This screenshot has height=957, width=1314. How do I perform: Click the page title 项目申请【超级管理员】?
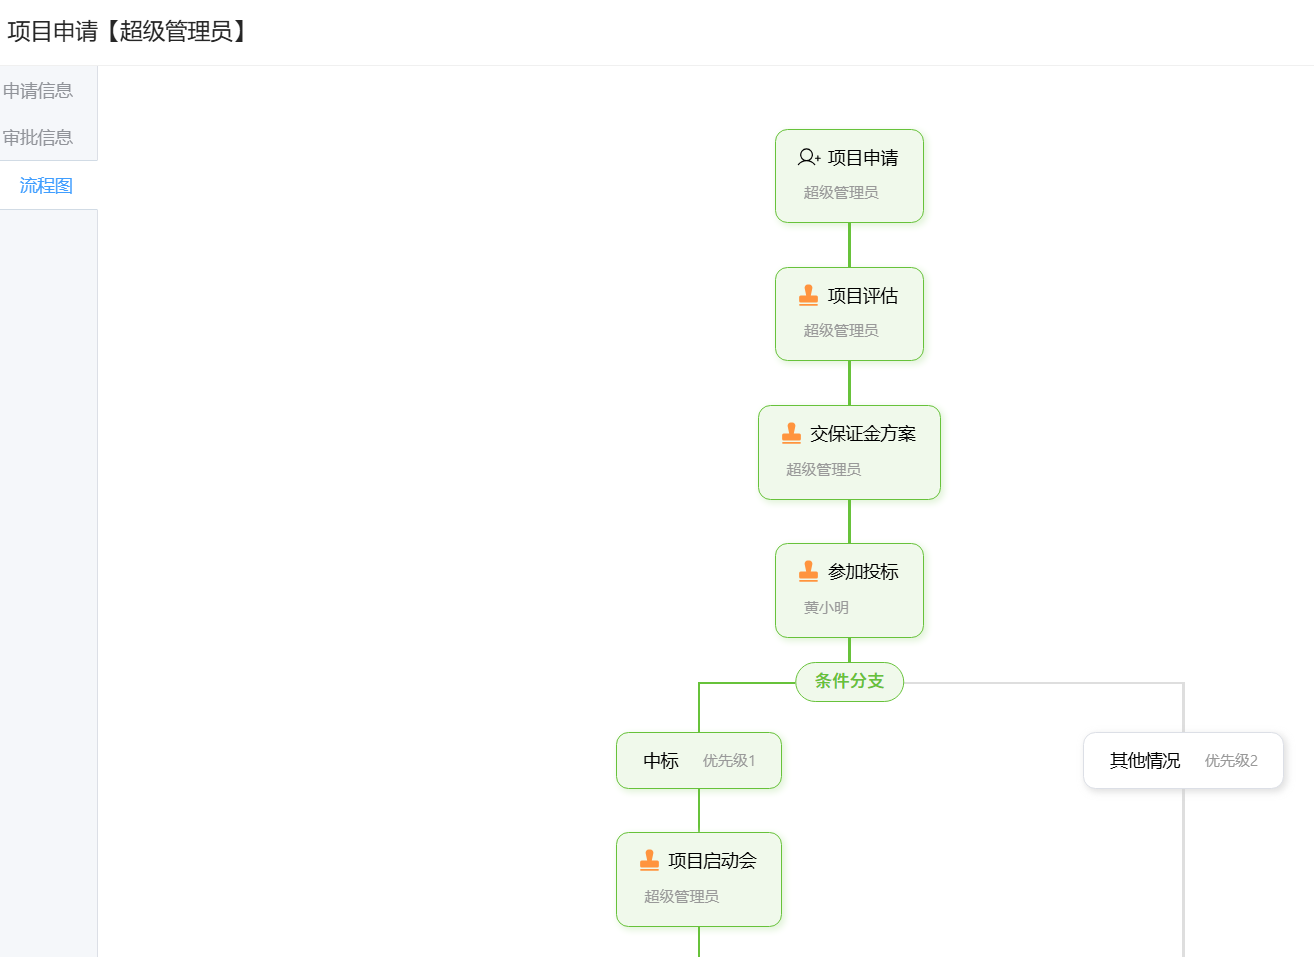(x=127, y=32)
